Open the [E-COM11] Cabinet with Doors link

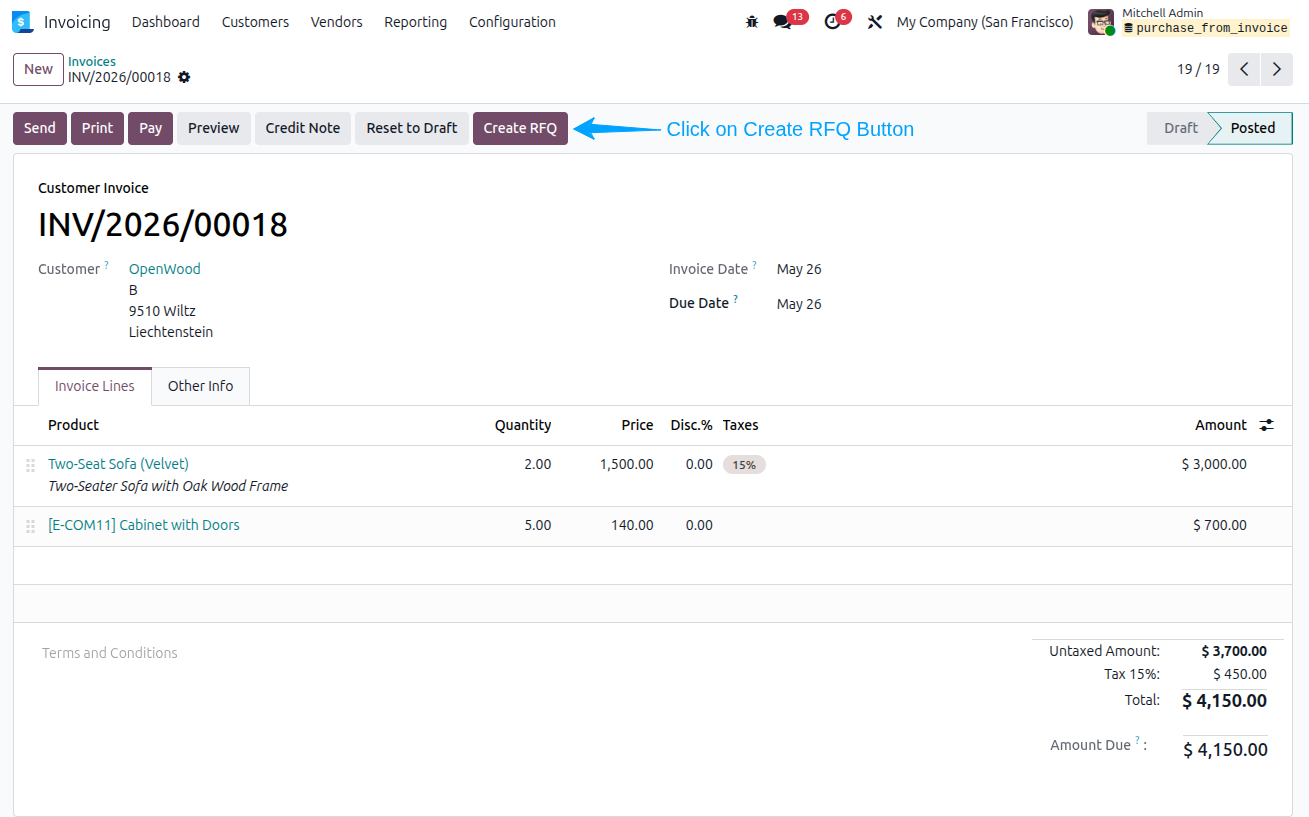pyautogui.click(x=144, y=525)
